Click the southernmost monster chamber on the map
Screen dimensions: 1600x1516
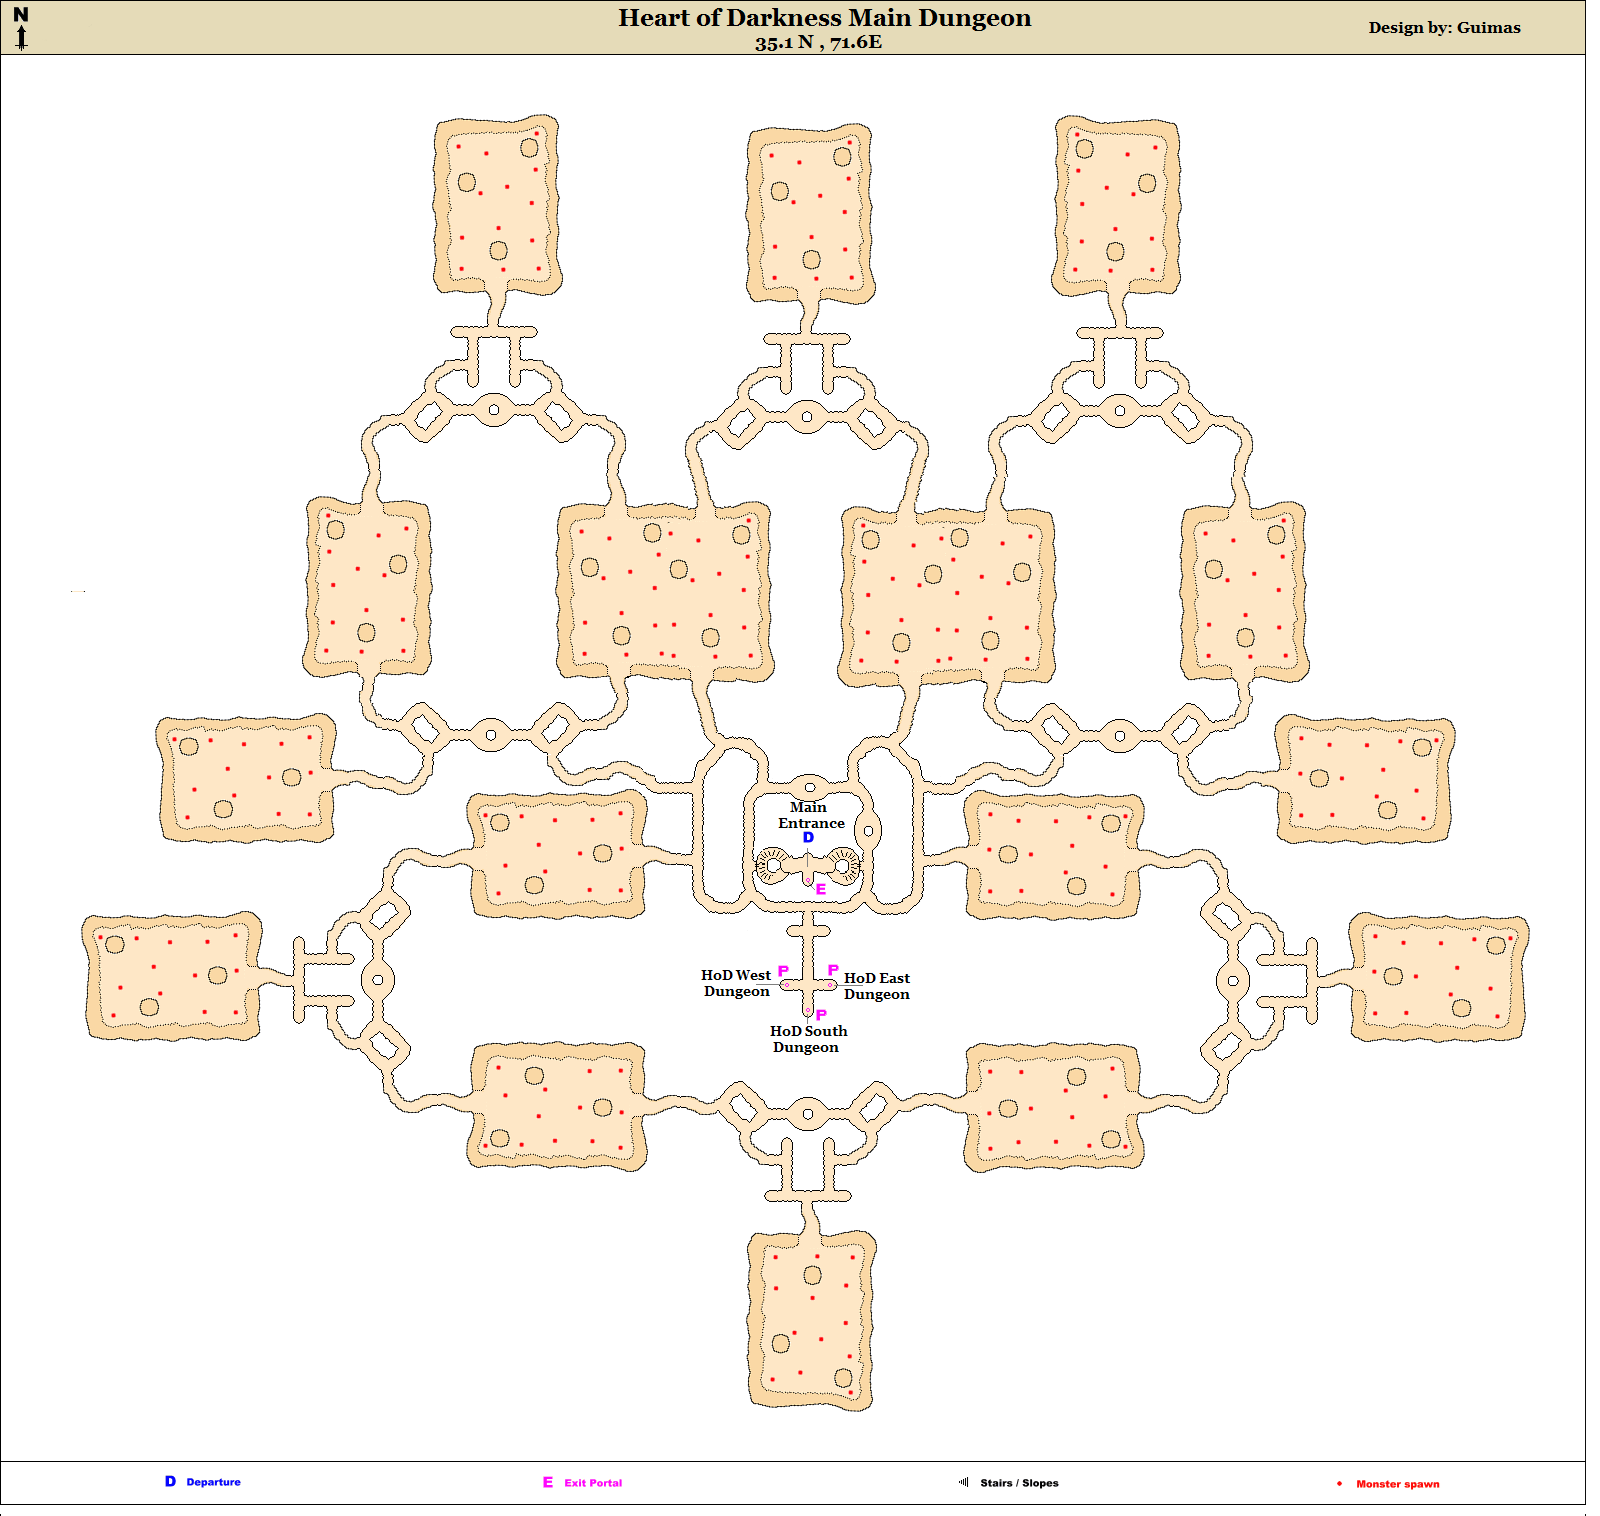(811, 1321)
